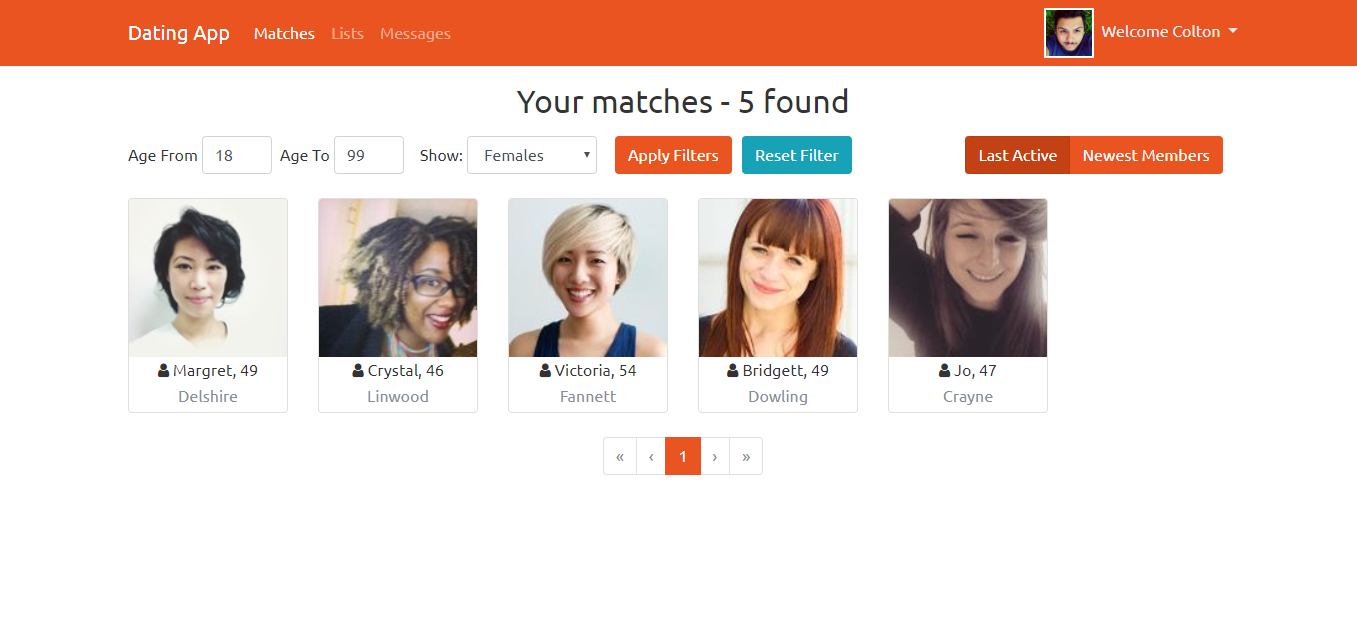This screenshot has height=618, width=1357.
Task: Click the Reset Filter button
Action: 797,155
